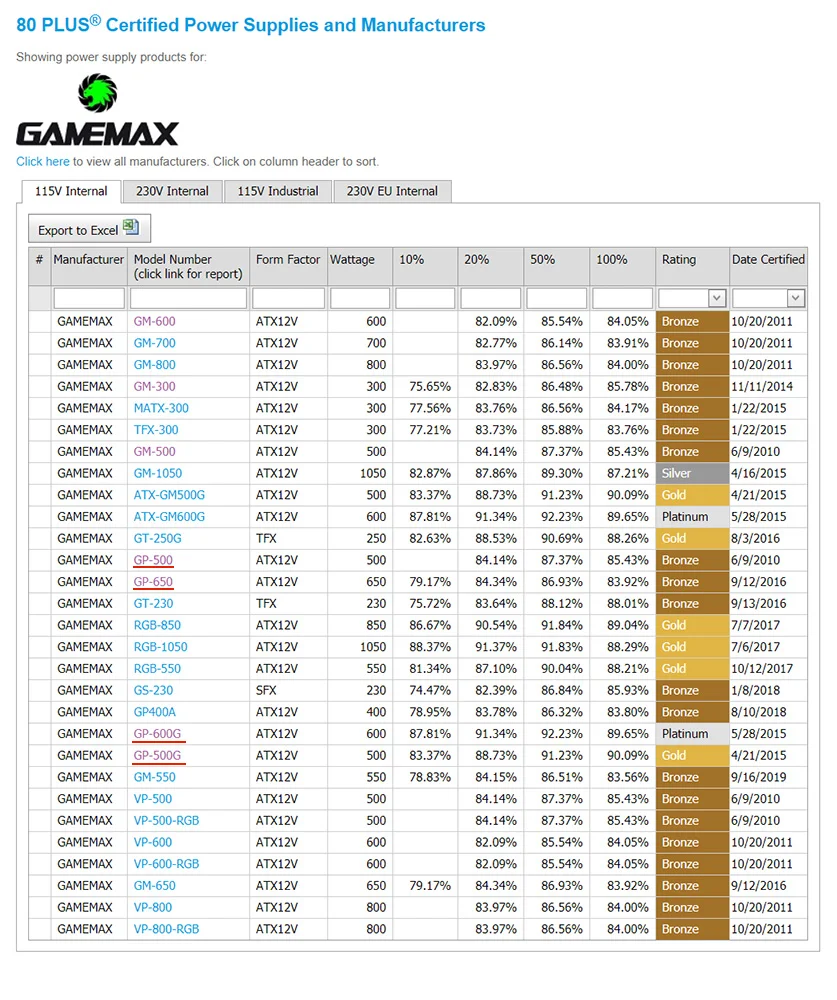This screenshot has width=837, height=1000.
Task: Click the 50% filter input field
Action: [x=556, y=298]
